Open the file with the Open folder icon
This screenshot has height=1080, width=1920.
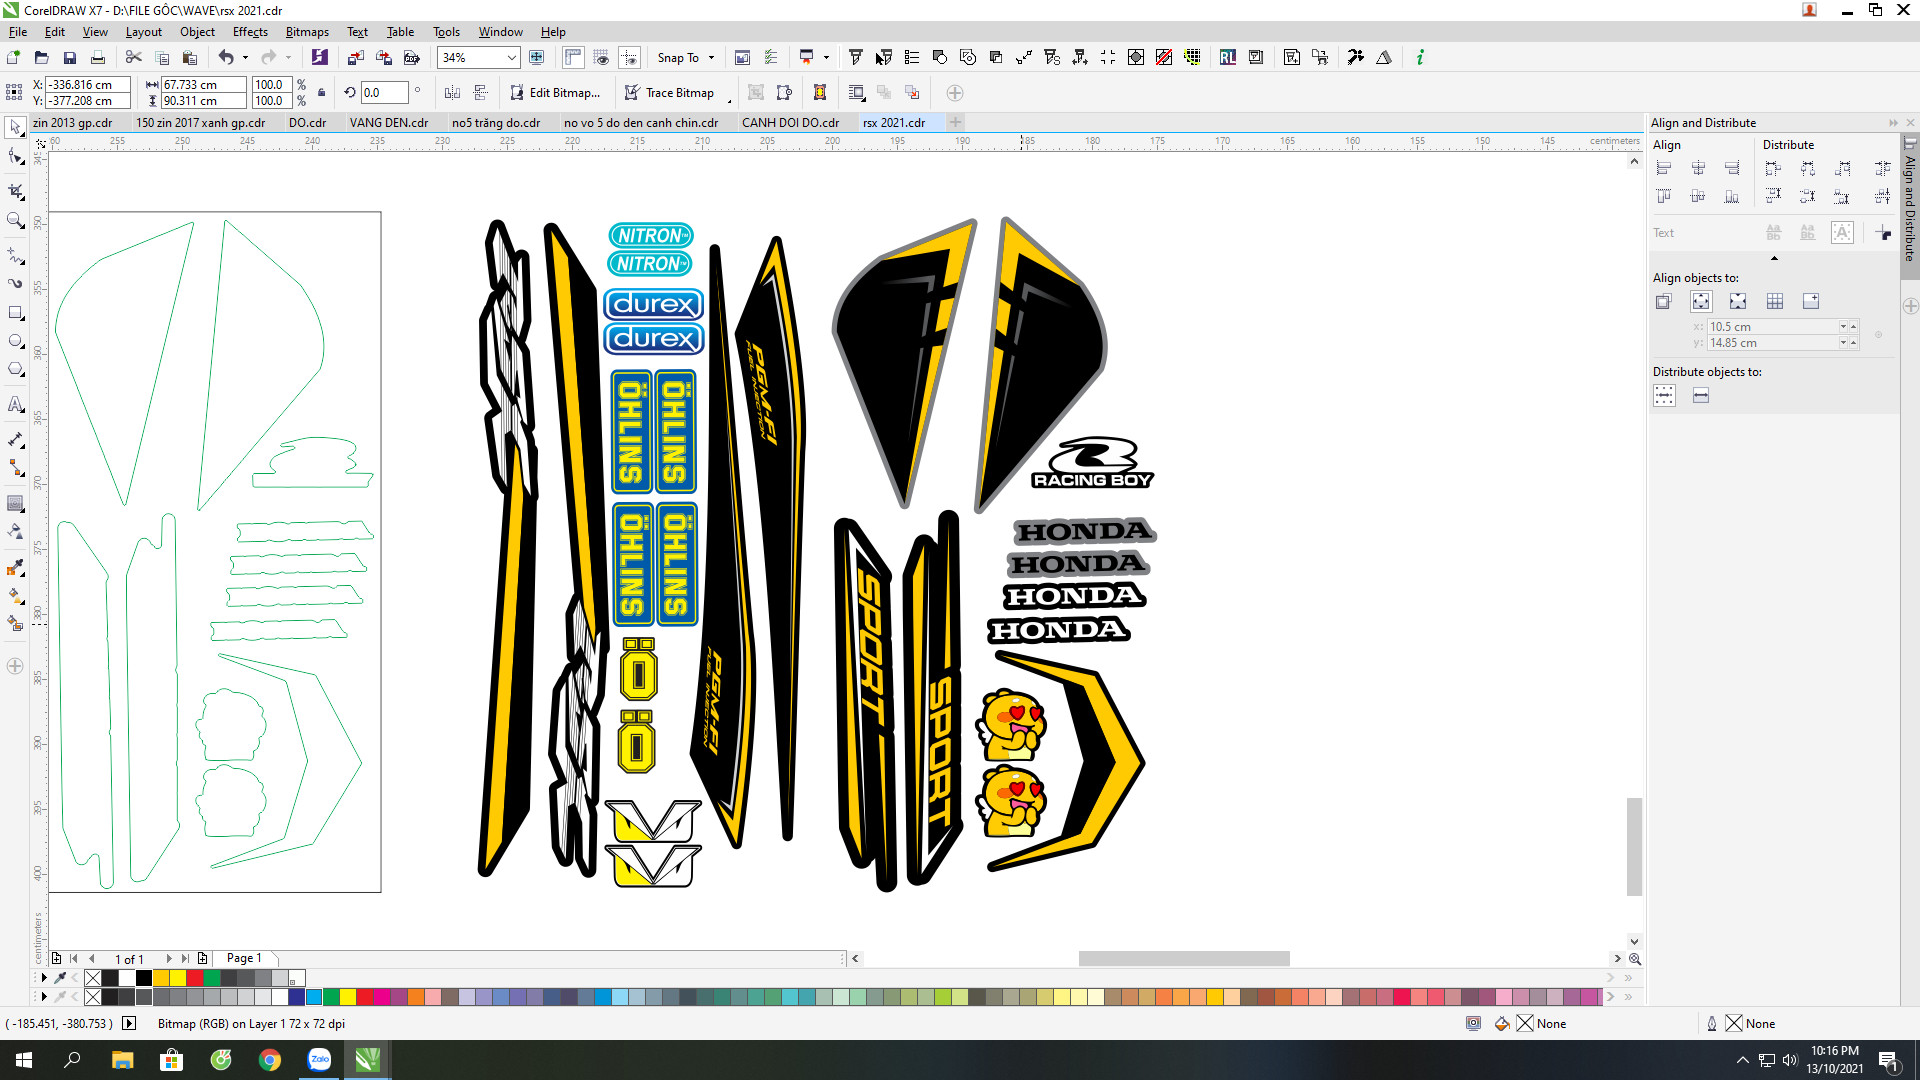(x=42, y=58)
